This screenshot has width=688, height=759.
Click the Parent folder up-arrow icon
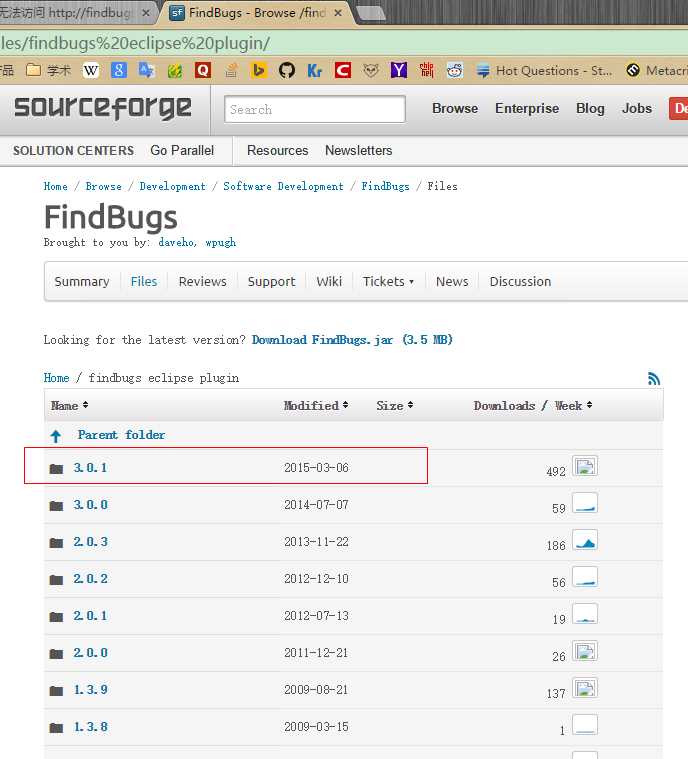(x=56, y=436)
